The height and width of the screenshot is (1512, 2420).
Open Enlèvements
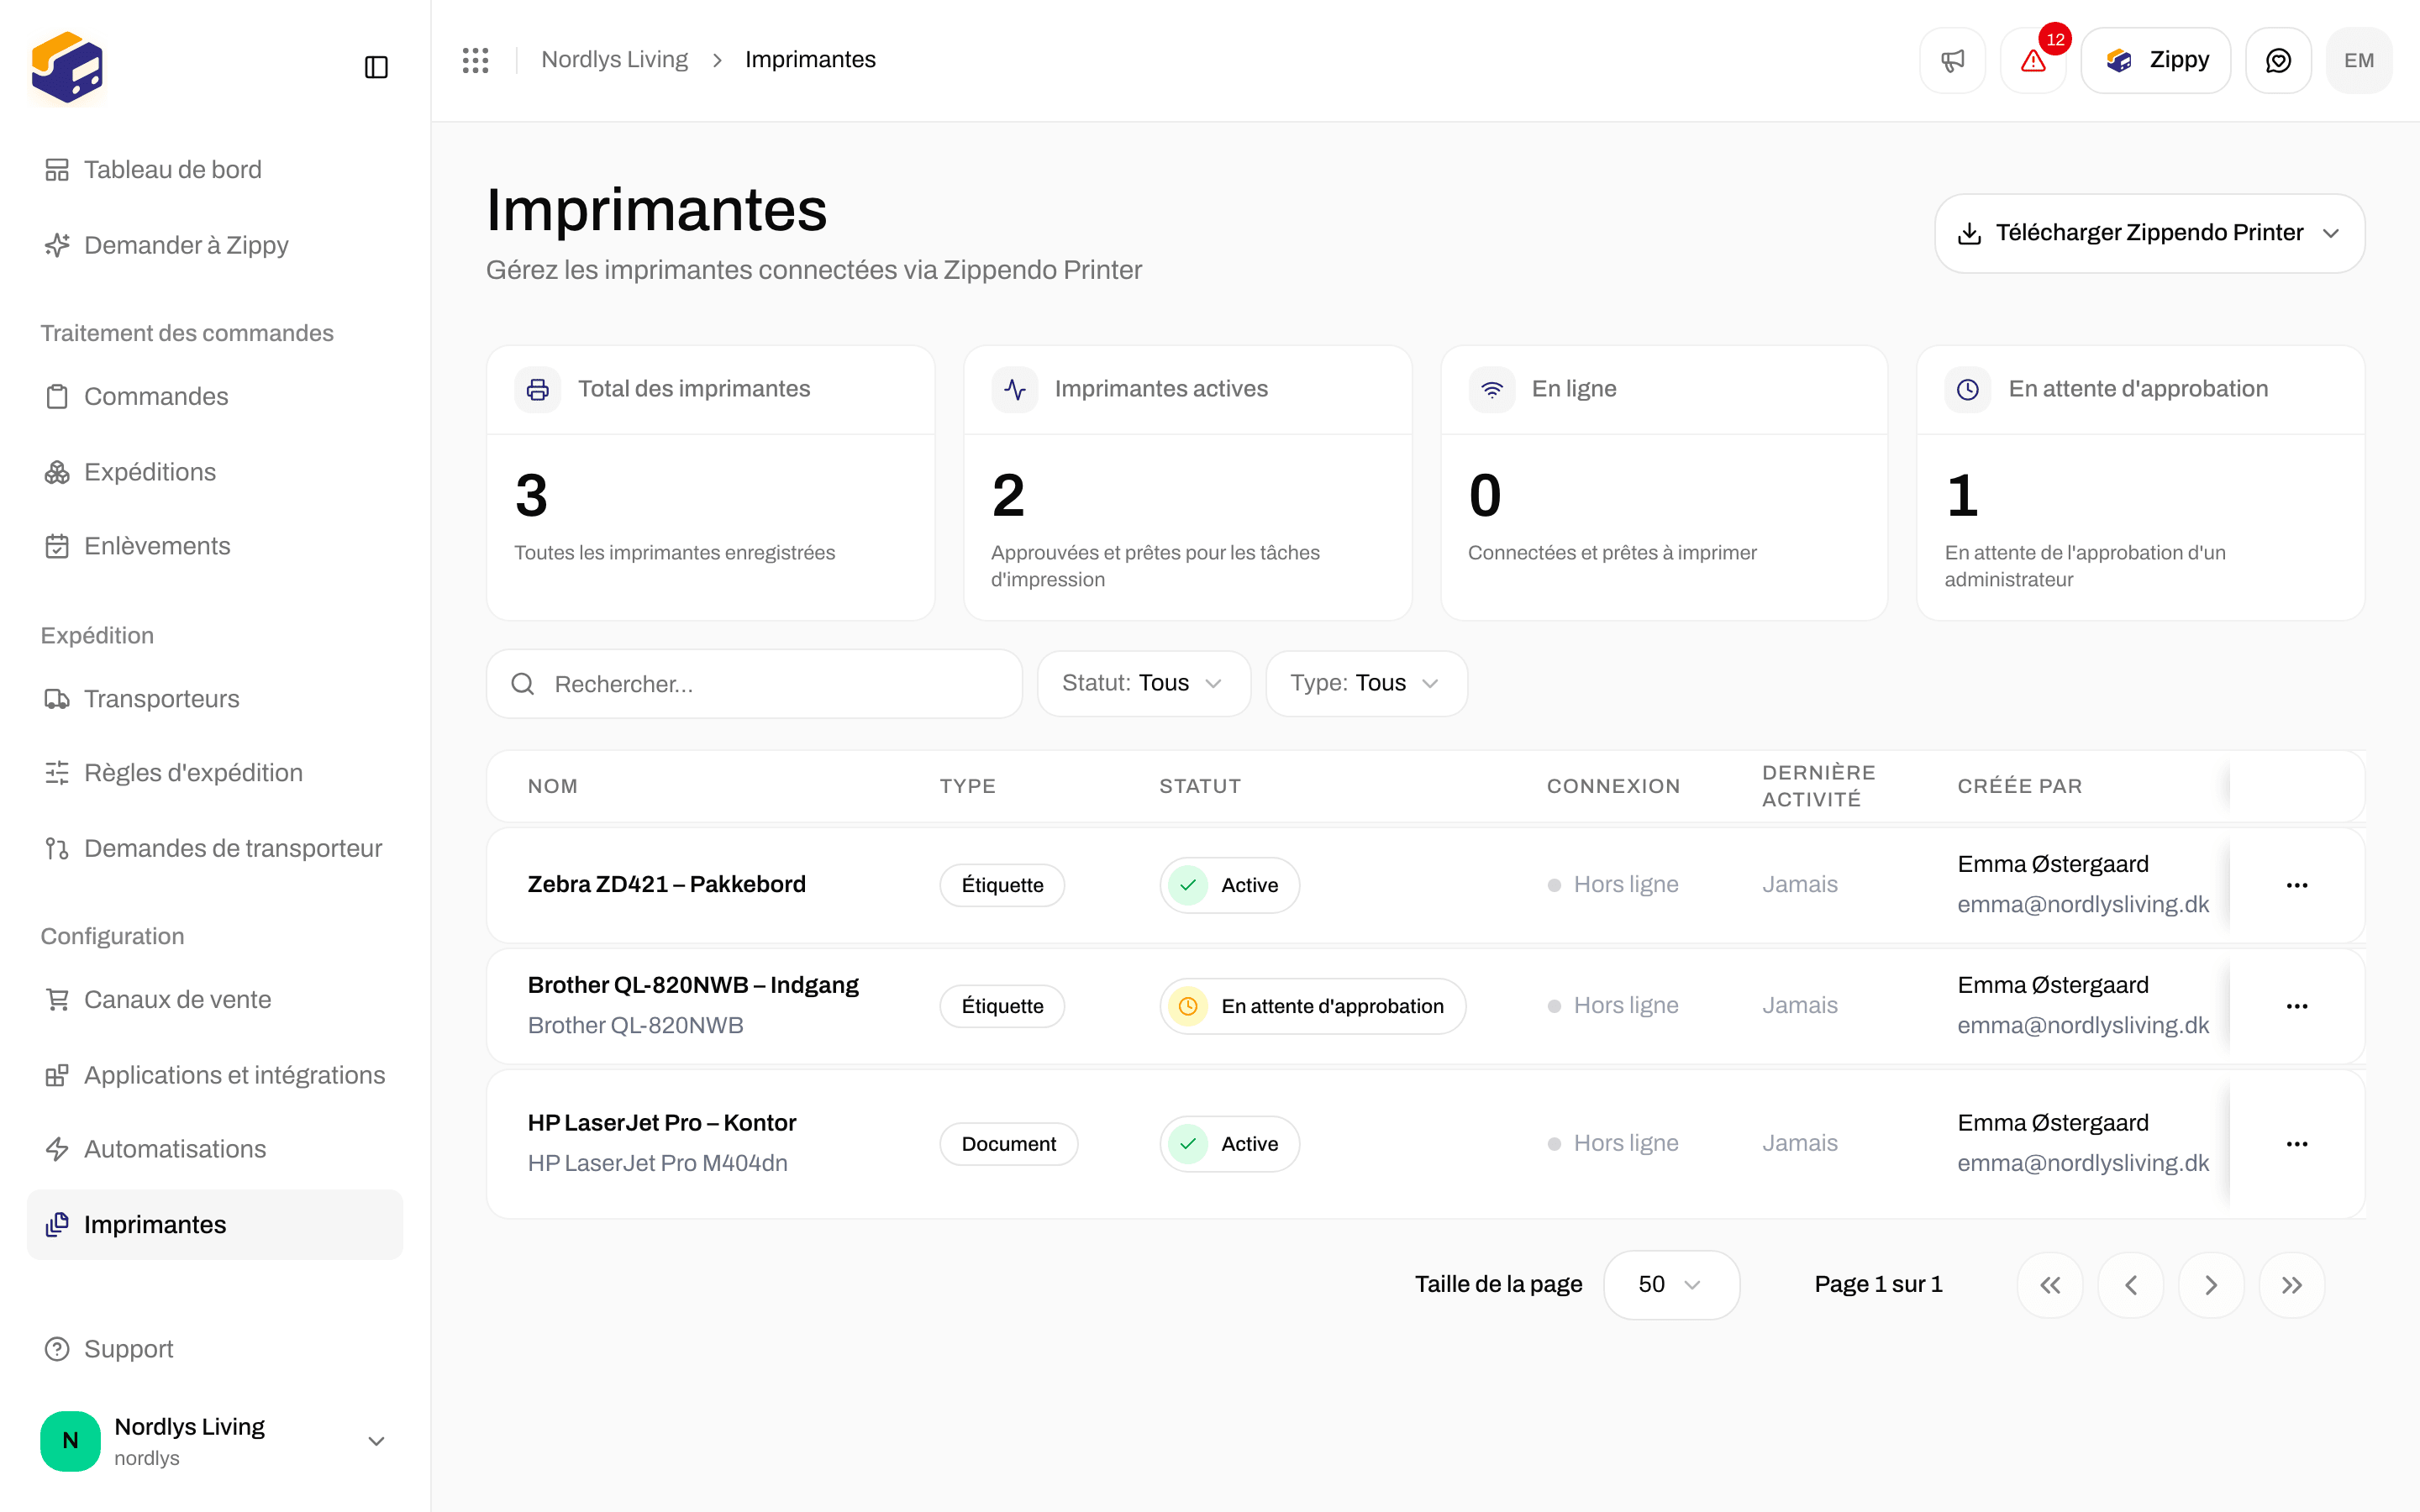pos(215,546)
